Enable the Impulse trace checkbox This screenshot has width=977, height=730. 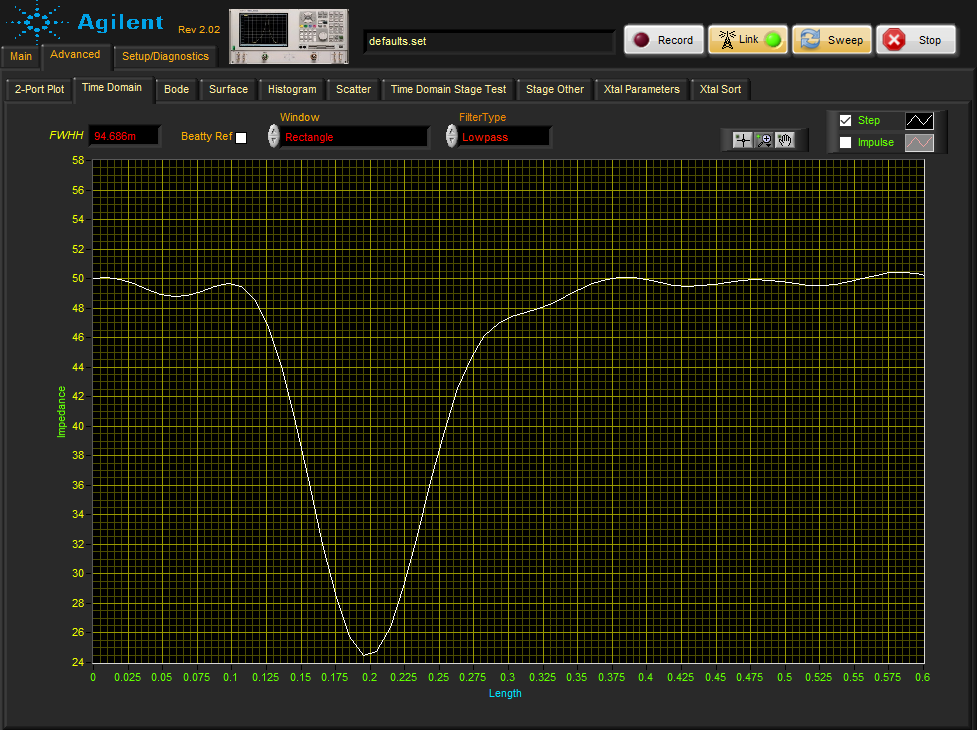(845, 143)
